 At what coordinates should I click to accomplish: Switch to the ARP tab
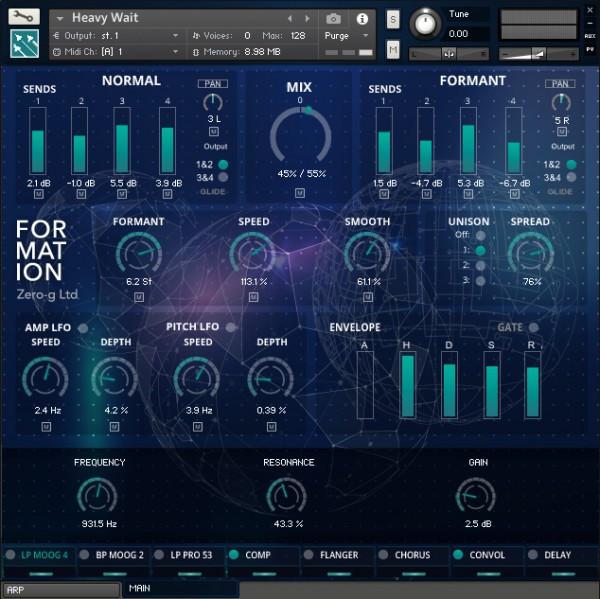point(59,590)
